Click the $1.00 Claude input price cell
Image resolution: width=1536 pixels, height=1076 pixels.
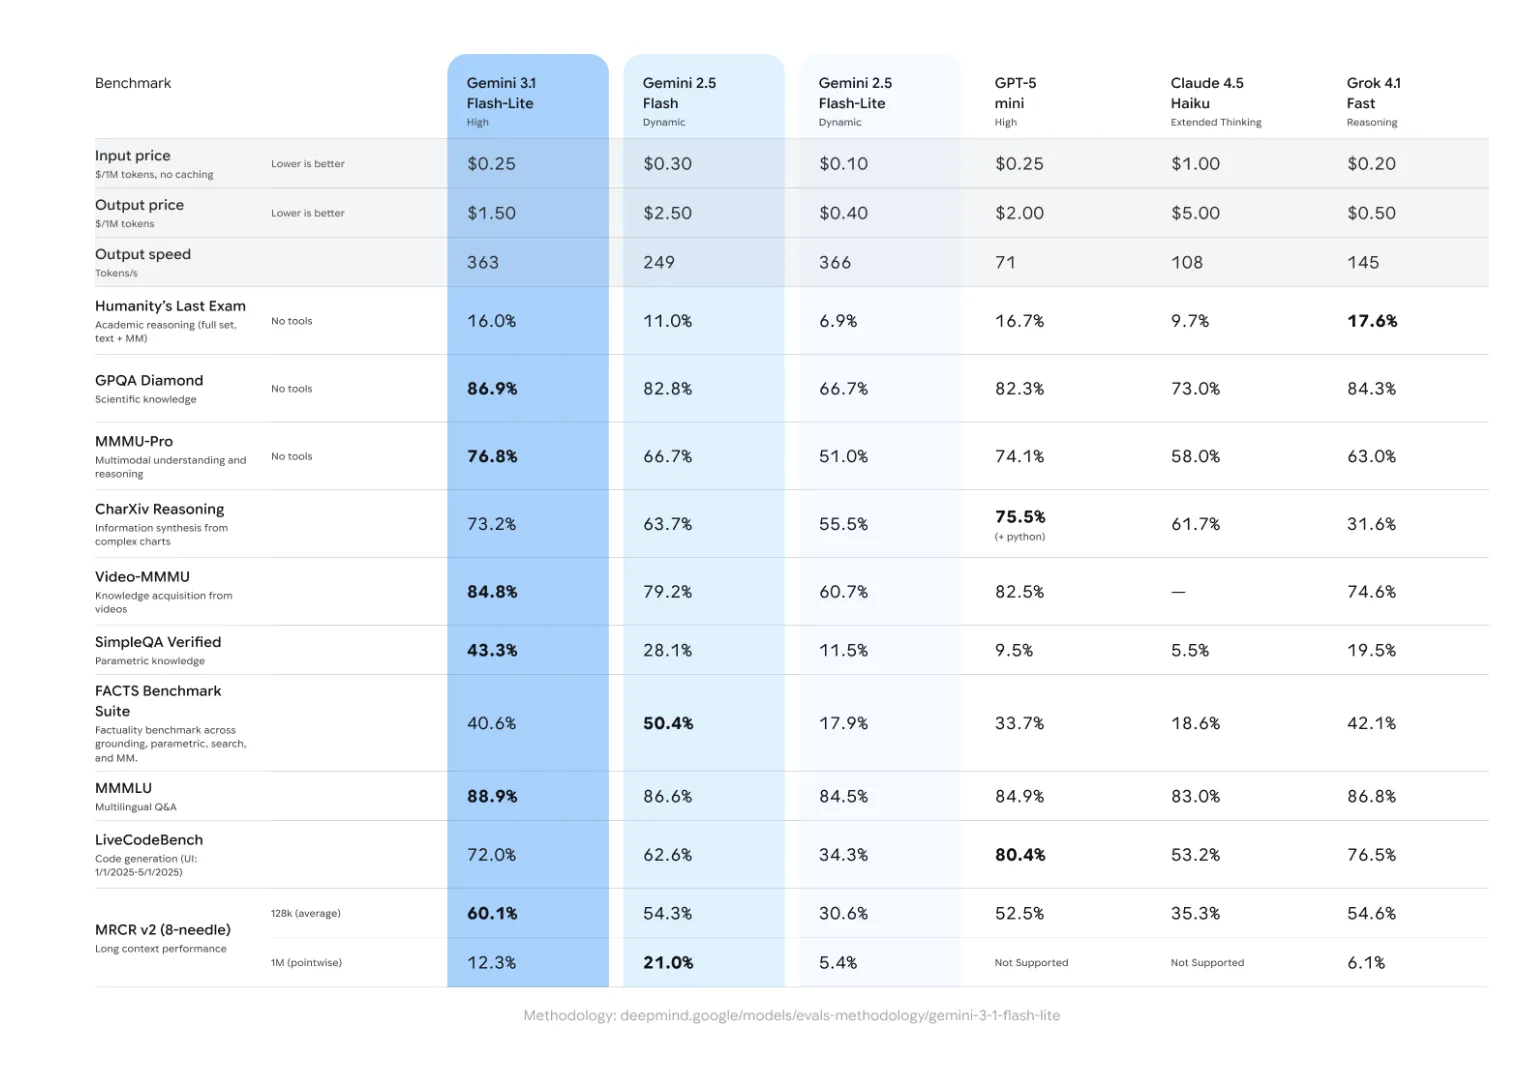(x=1195, y=164)
